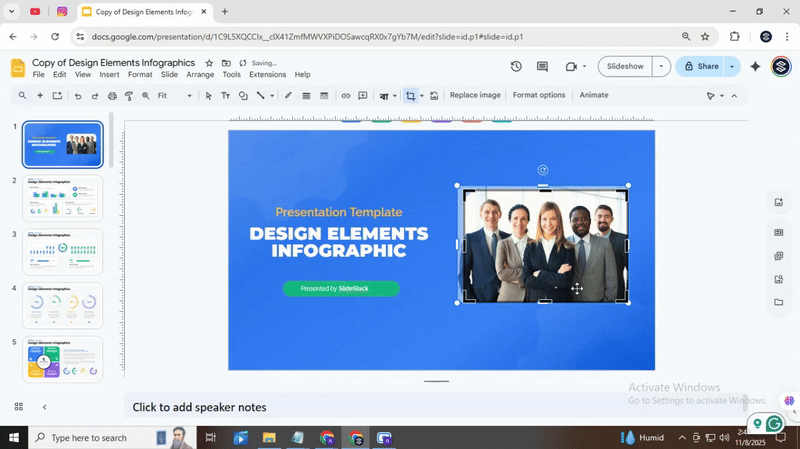Expand the Share options arrow
Screen dimensions: 800x449
click(732, 67)
